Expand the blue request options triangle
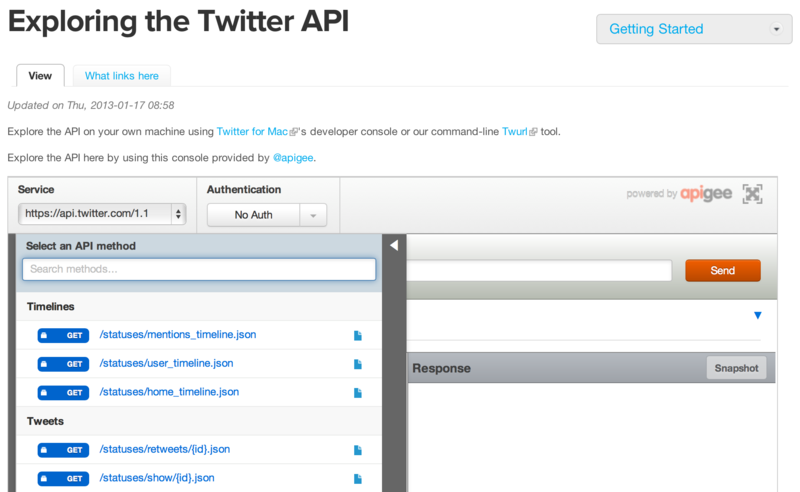 point(758,315)
